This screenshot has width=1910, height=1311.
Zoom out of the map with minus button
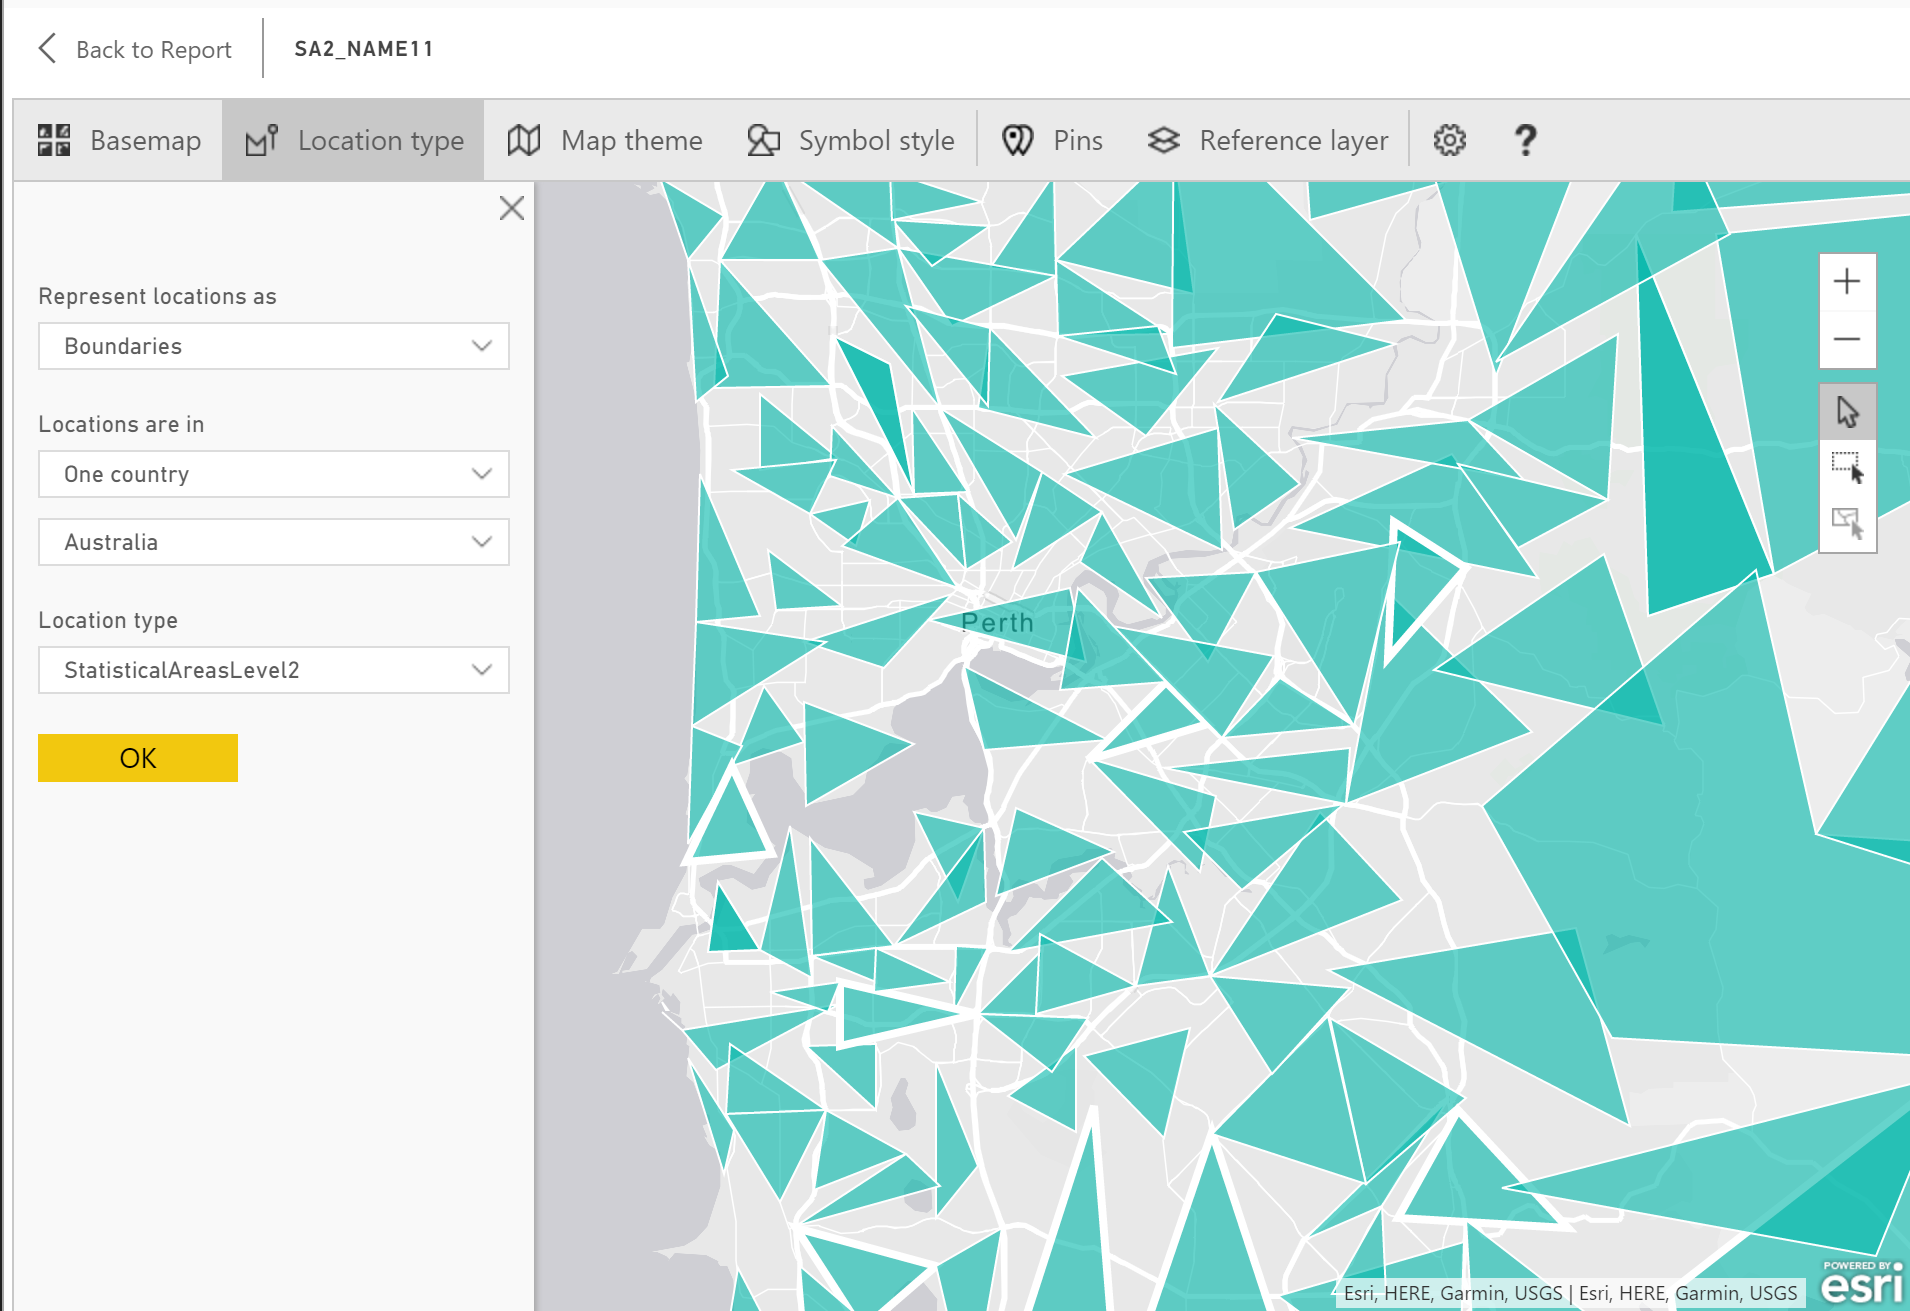pos(1847,339)
